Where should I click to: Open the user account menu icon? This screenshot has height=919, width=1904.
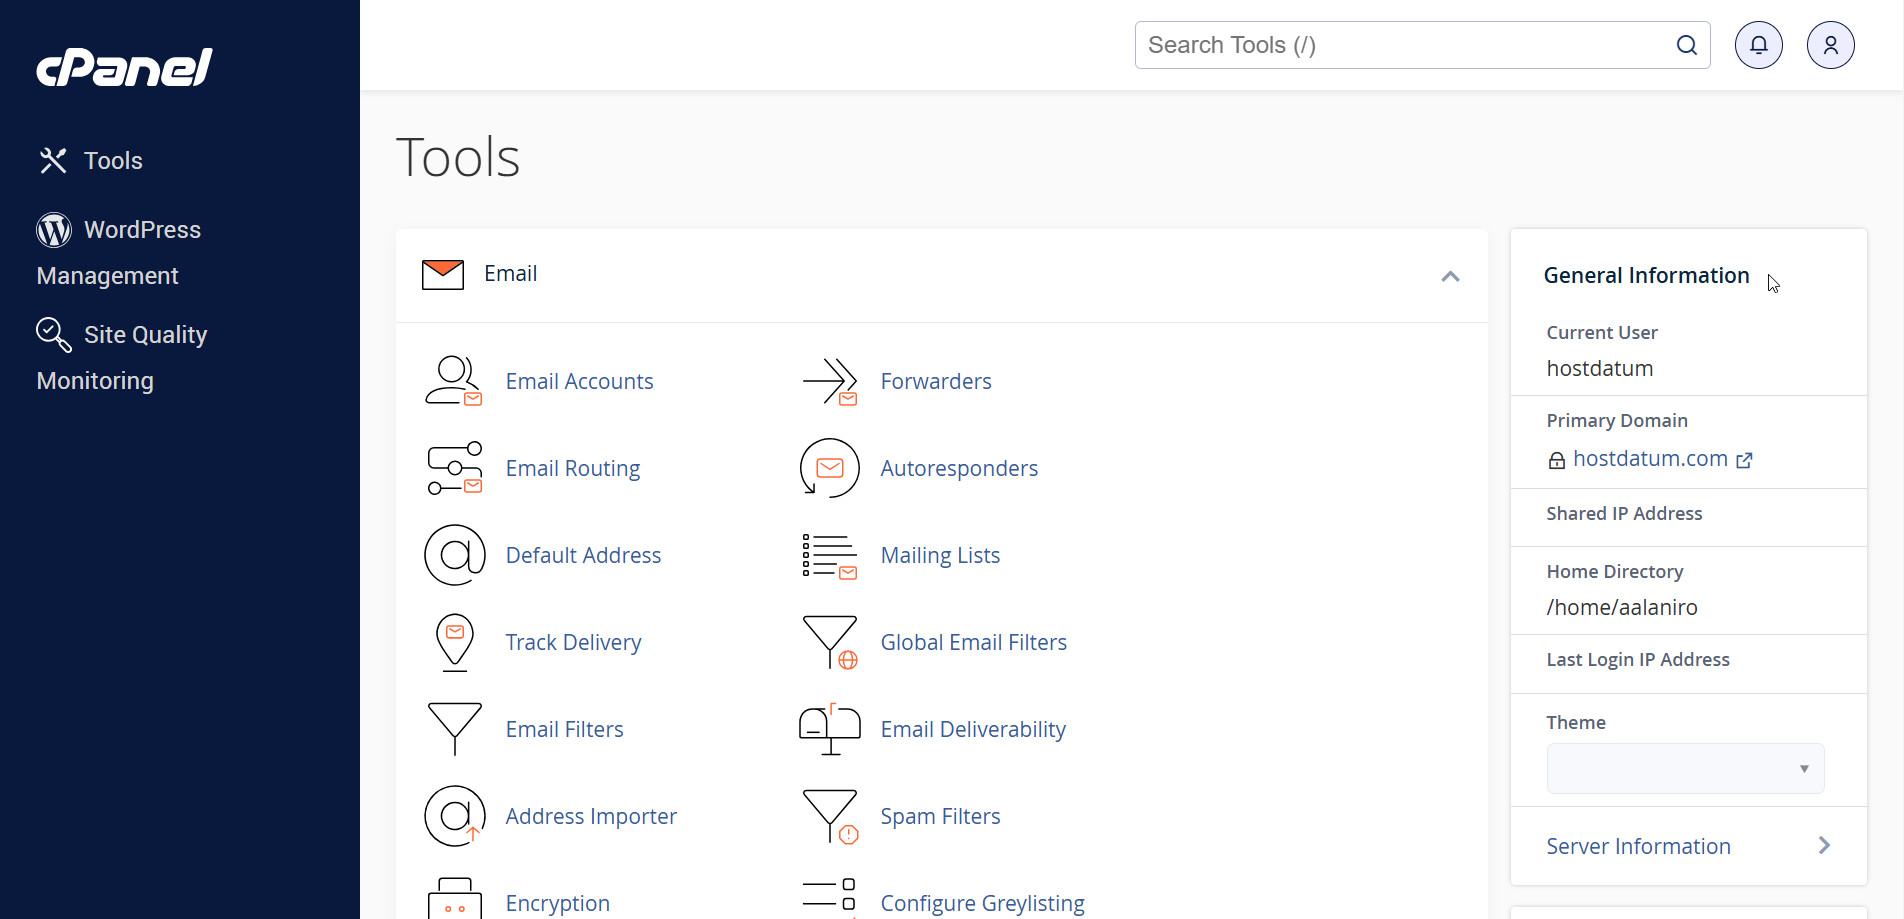[1830, 45]
